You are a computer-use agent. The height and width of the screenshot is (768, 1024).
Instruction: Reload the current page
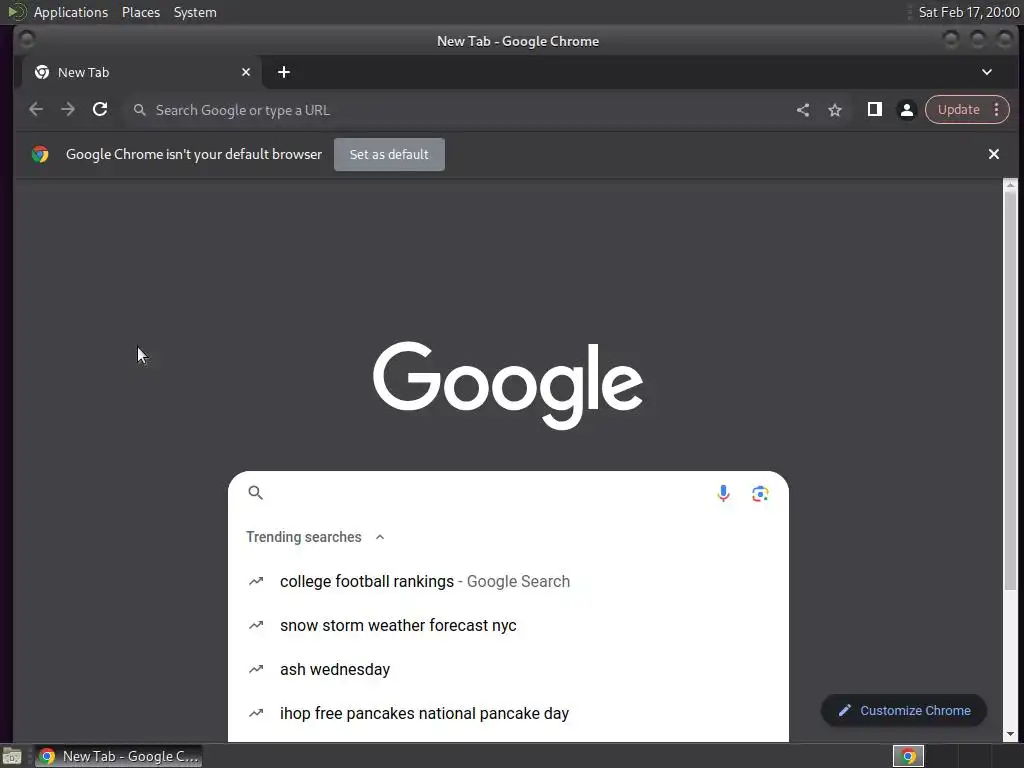[100, 110]
